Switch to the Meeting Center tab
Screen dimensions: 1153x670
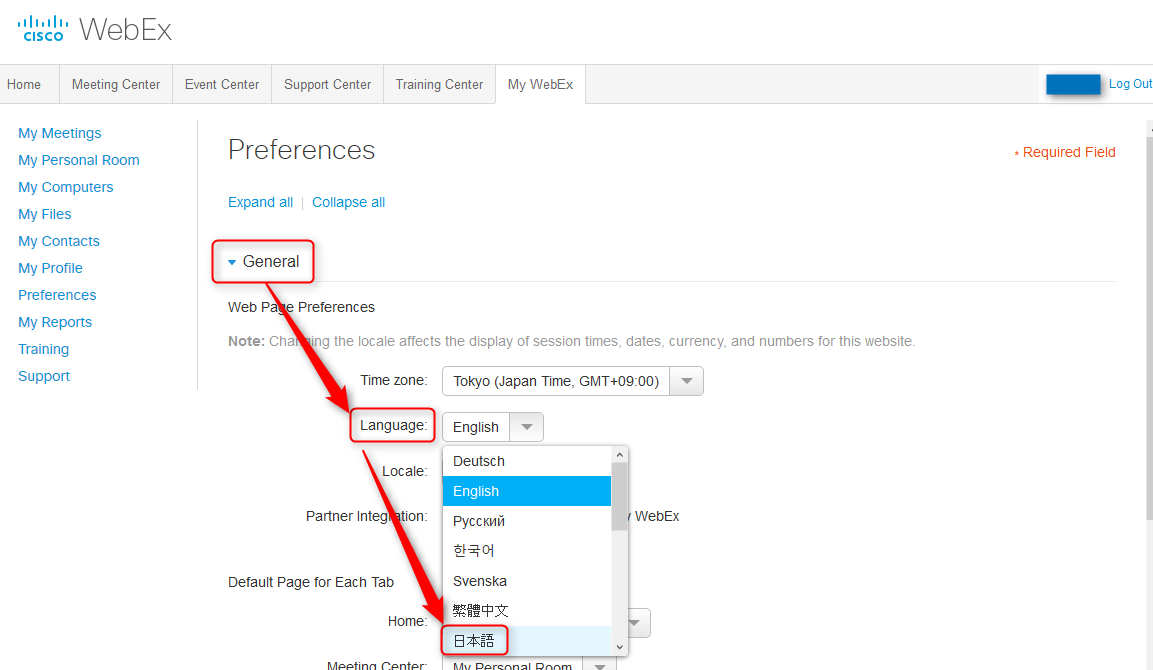coord(116,85)
